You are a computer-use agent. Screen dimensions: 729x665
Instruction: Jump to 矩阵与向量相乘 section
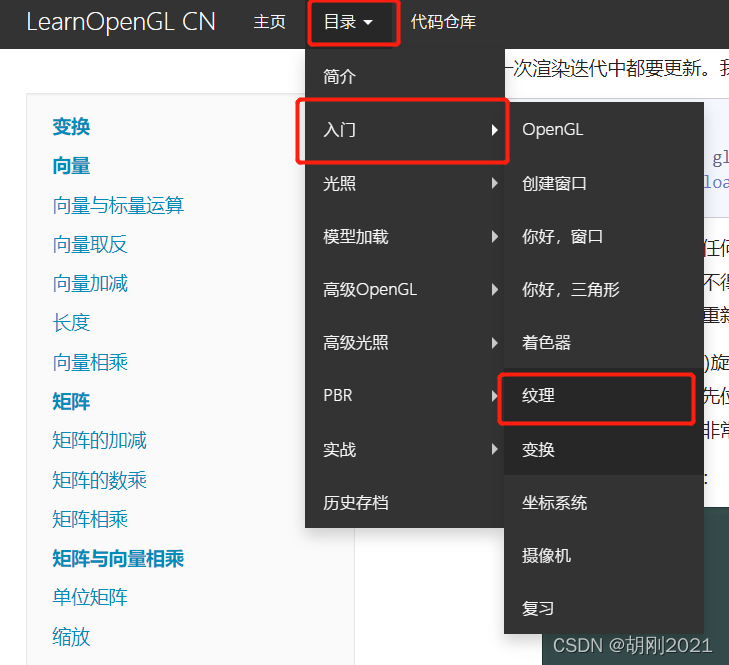pyautogui.click(x=118, y=559)
